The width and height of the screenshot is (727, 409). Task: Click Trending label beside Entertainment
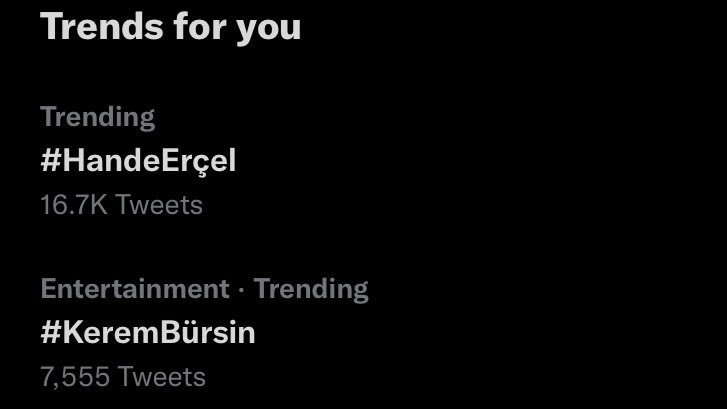[310, 289]
